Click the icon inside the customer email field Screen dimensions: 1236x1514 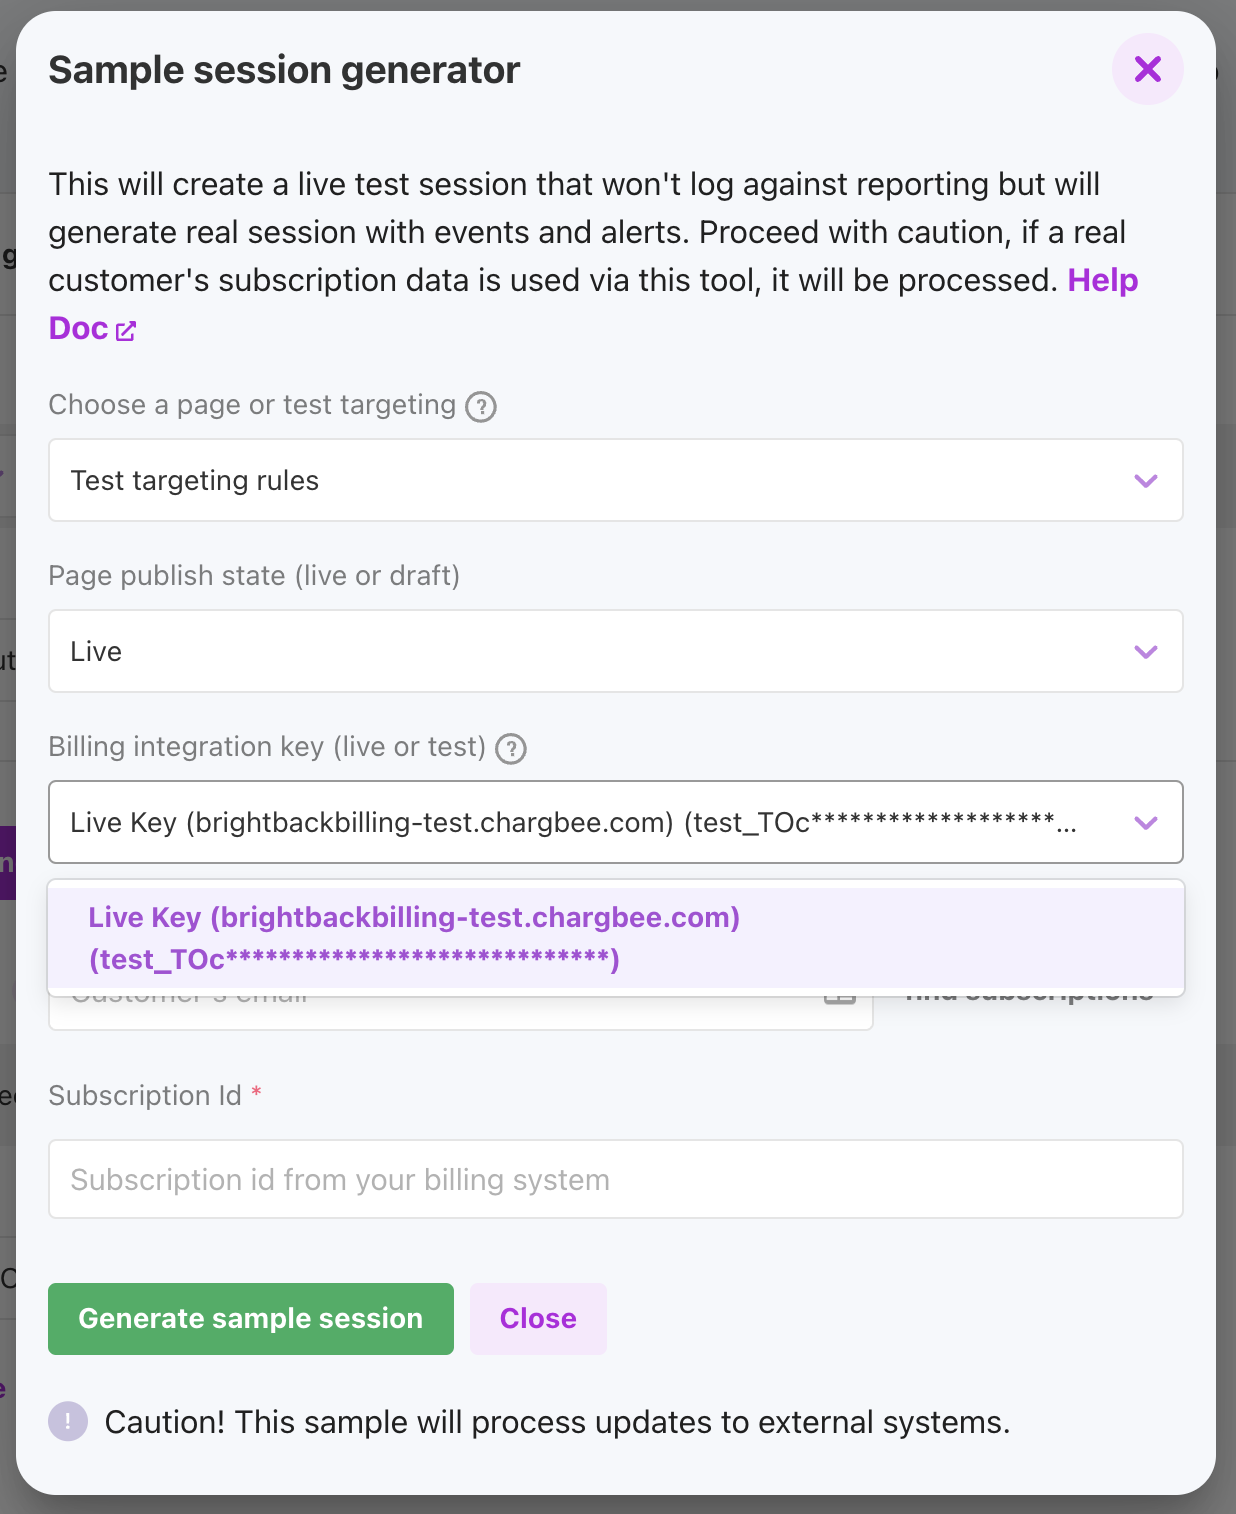pos(840,1000)
